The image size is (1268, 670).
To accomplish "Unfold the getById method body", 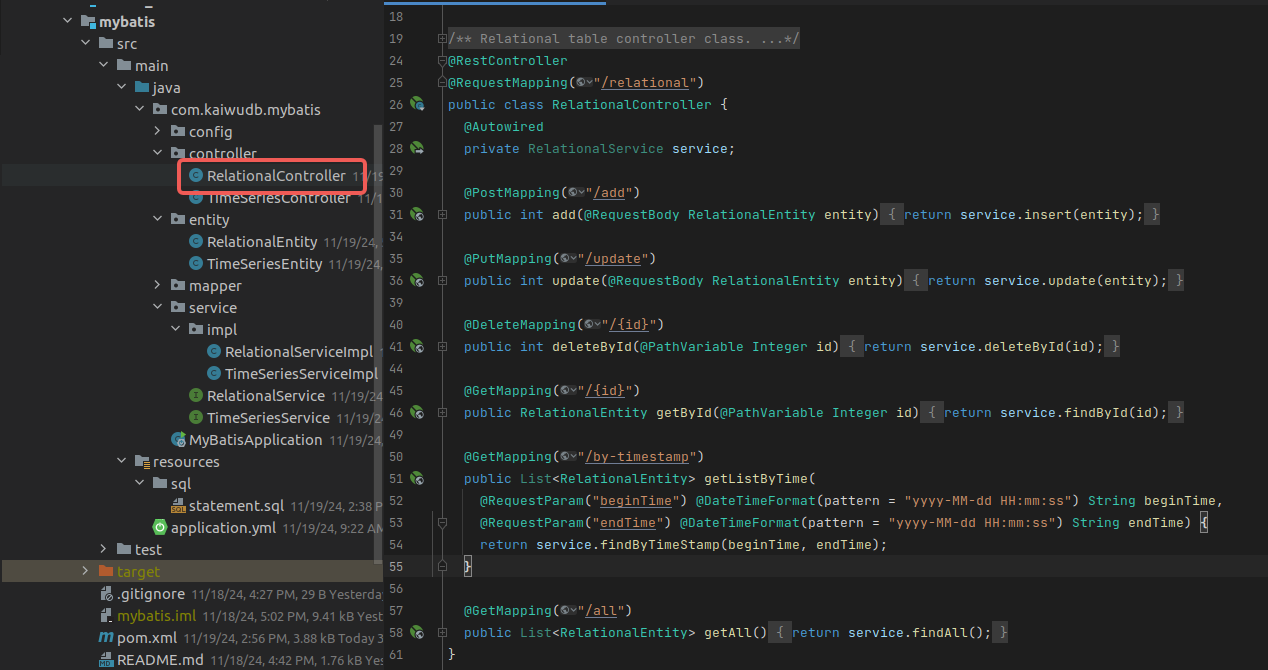I will pyautogui.click(x=443, y=413).
